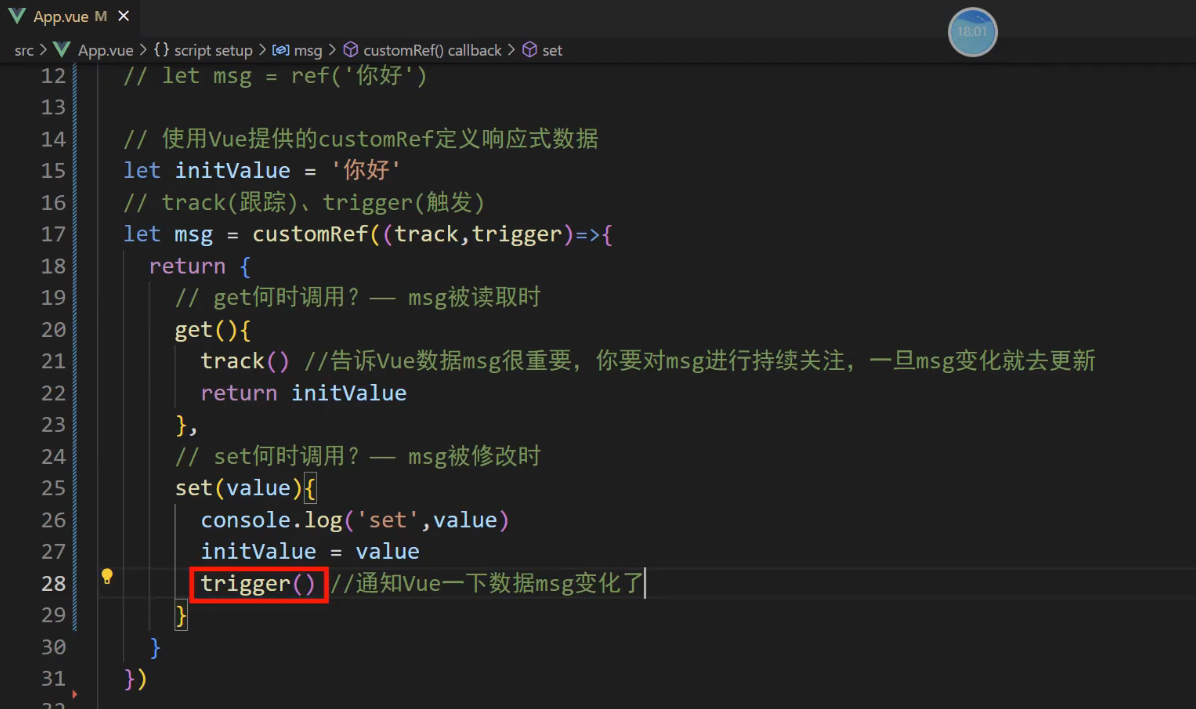Open the App.vue editor tab
The height and width of the screenshot is (709, 1196).
click(69, 16)
